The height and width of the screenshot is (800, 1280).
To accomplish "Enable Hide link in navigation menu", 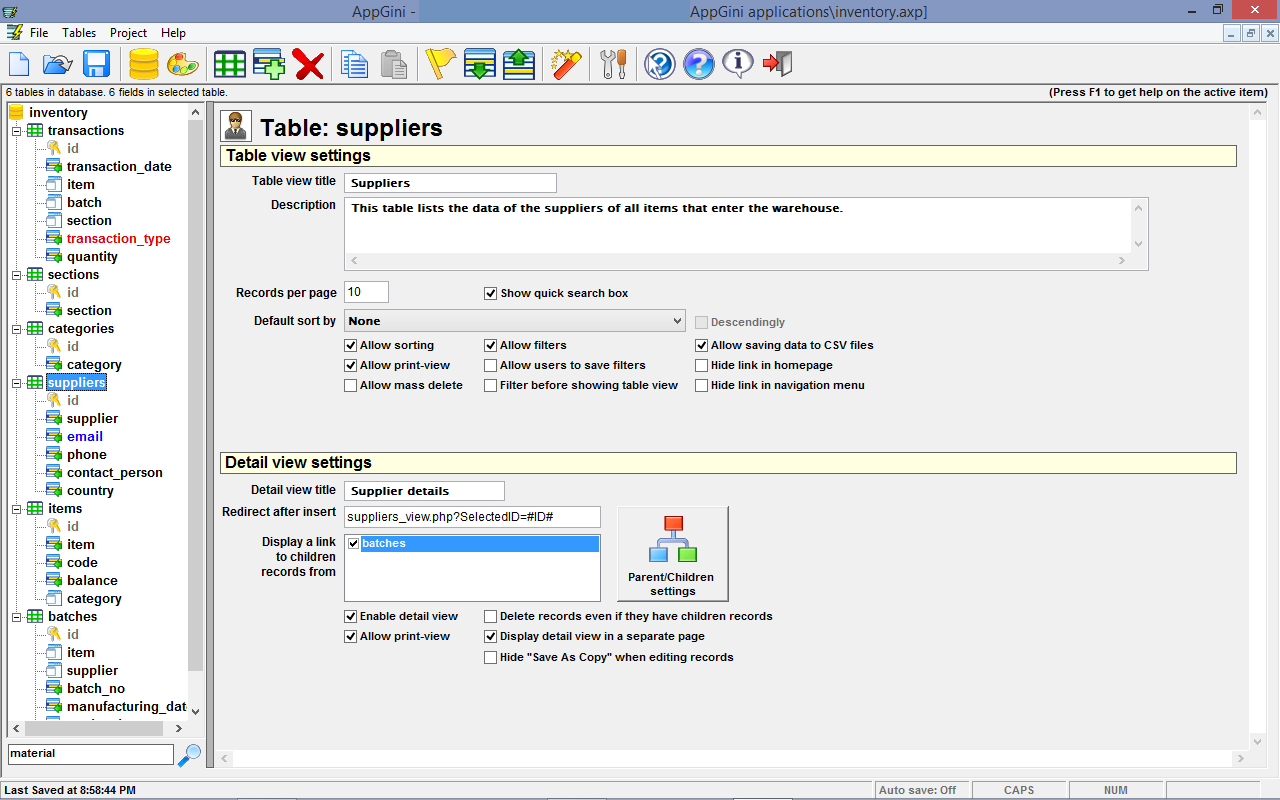I will coord(702,385).
